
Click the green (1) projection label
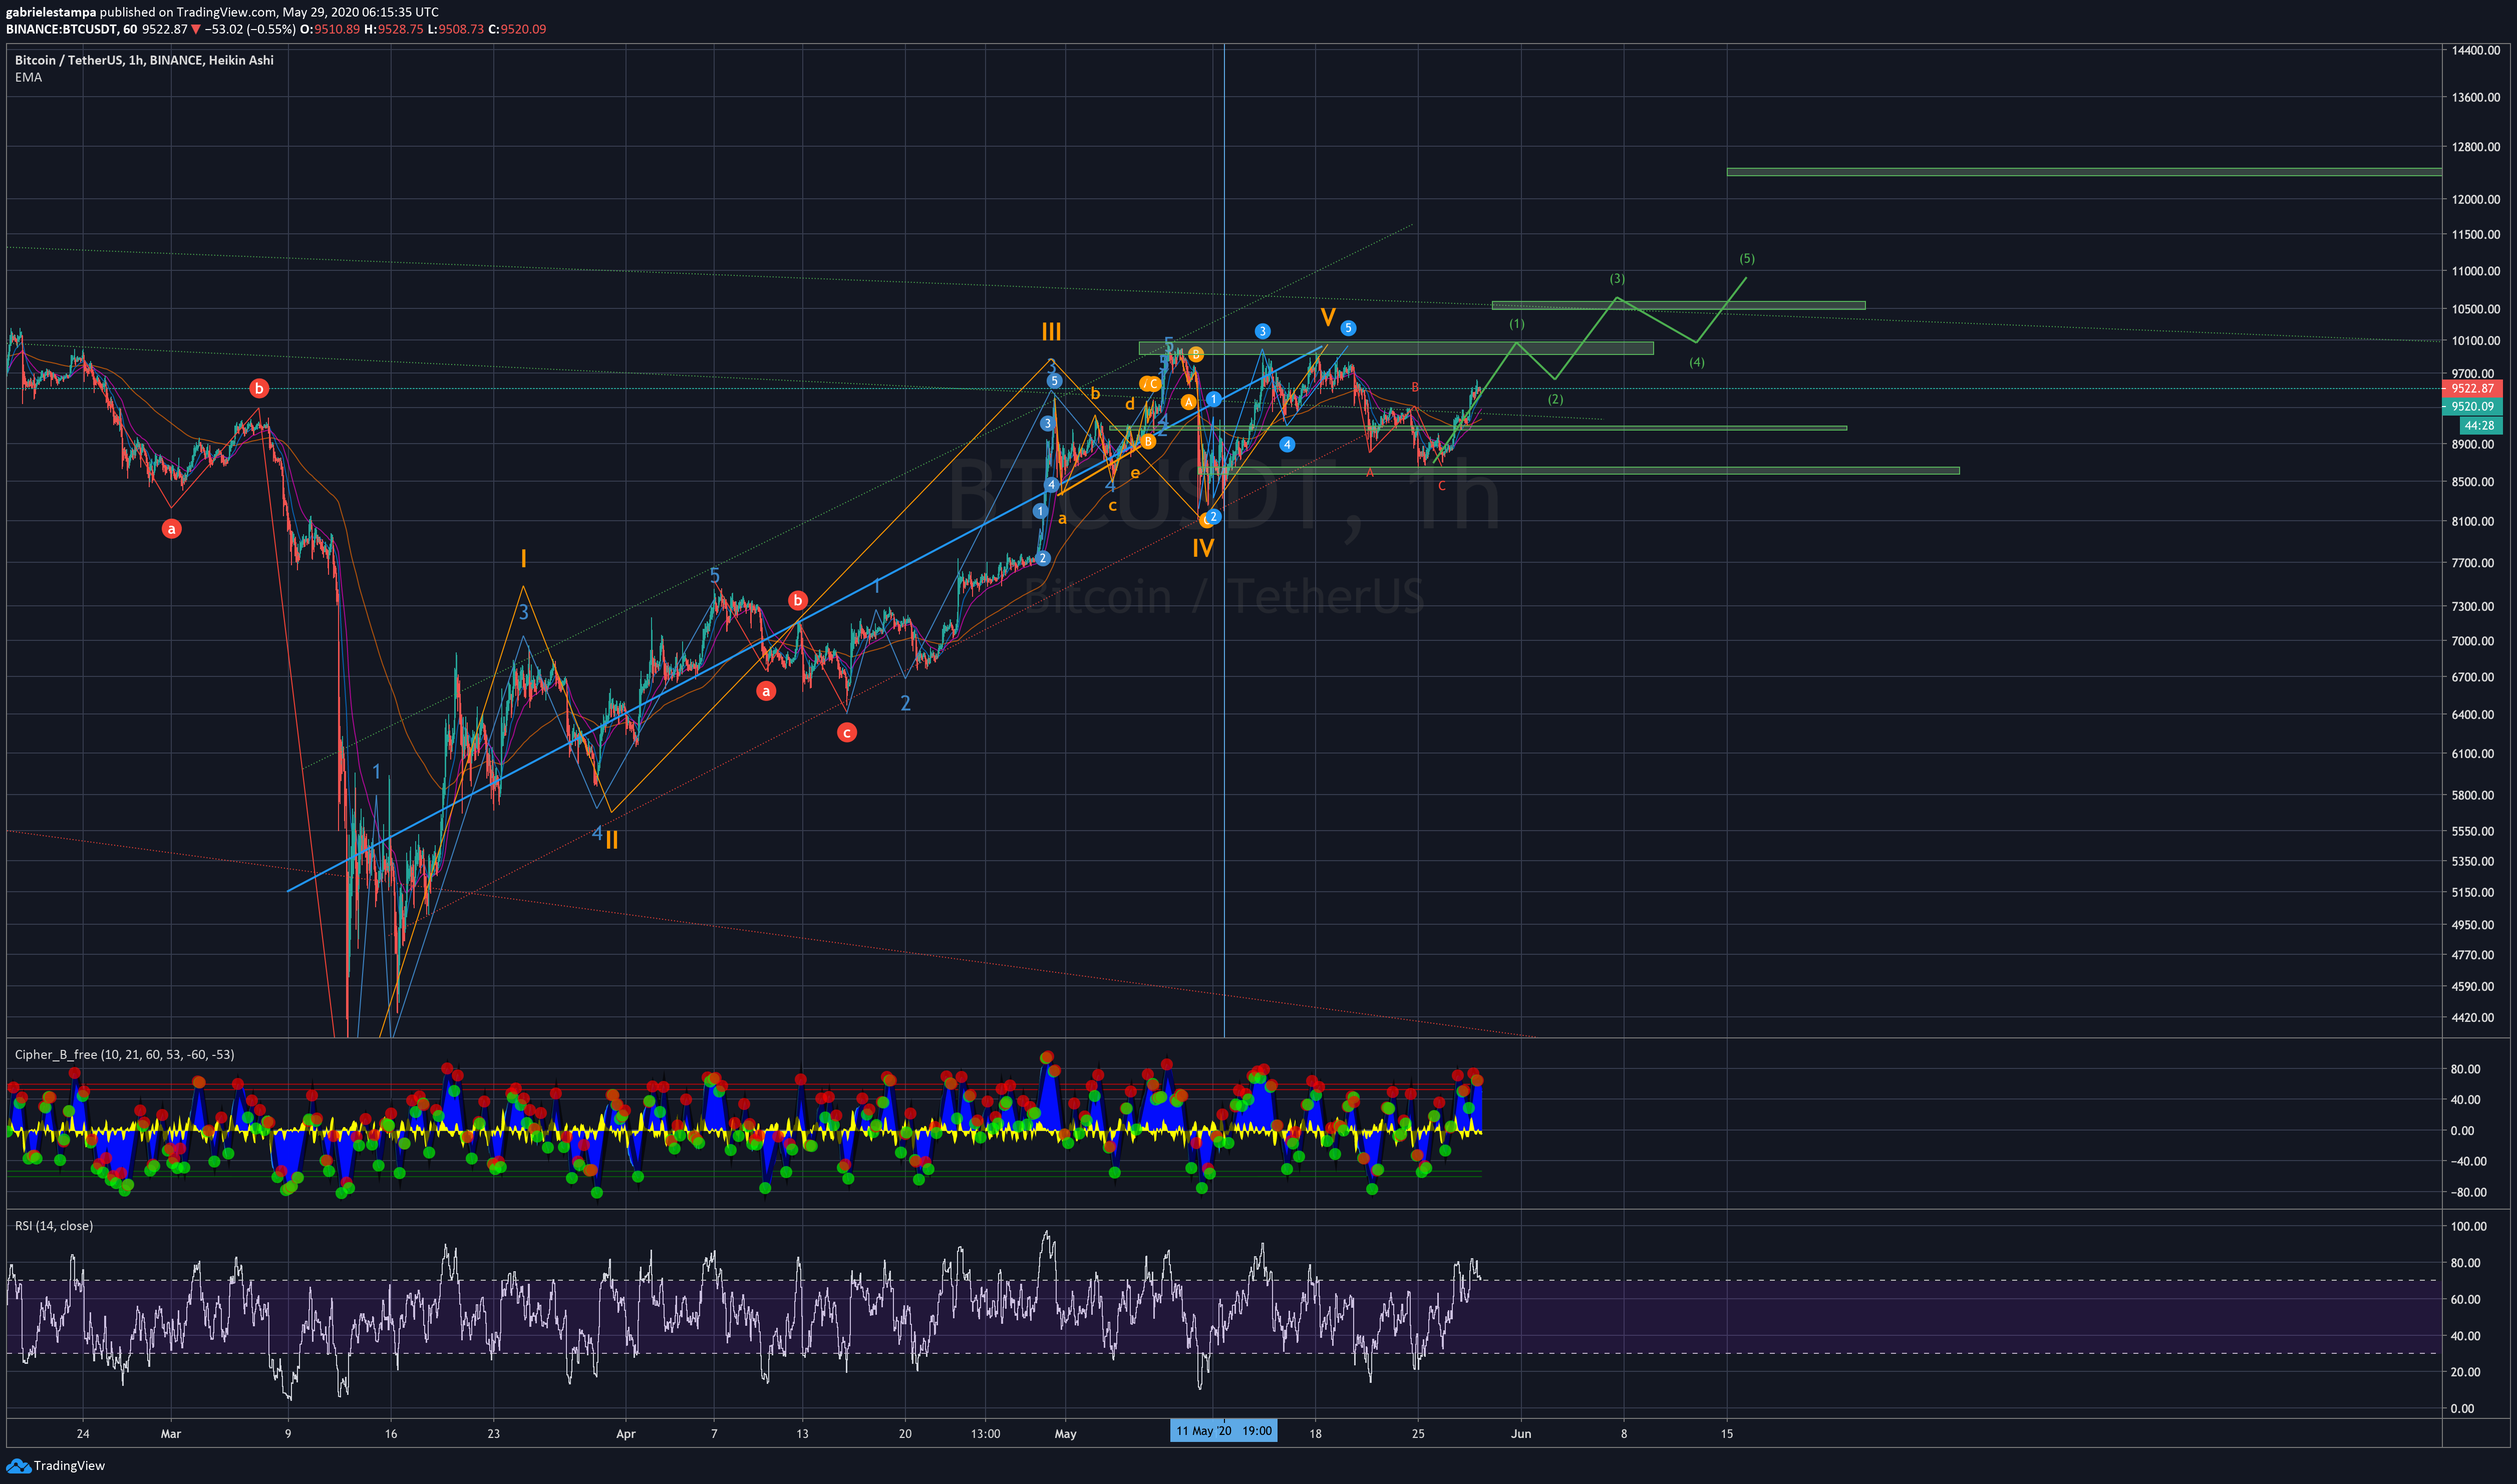[1517, 323]
